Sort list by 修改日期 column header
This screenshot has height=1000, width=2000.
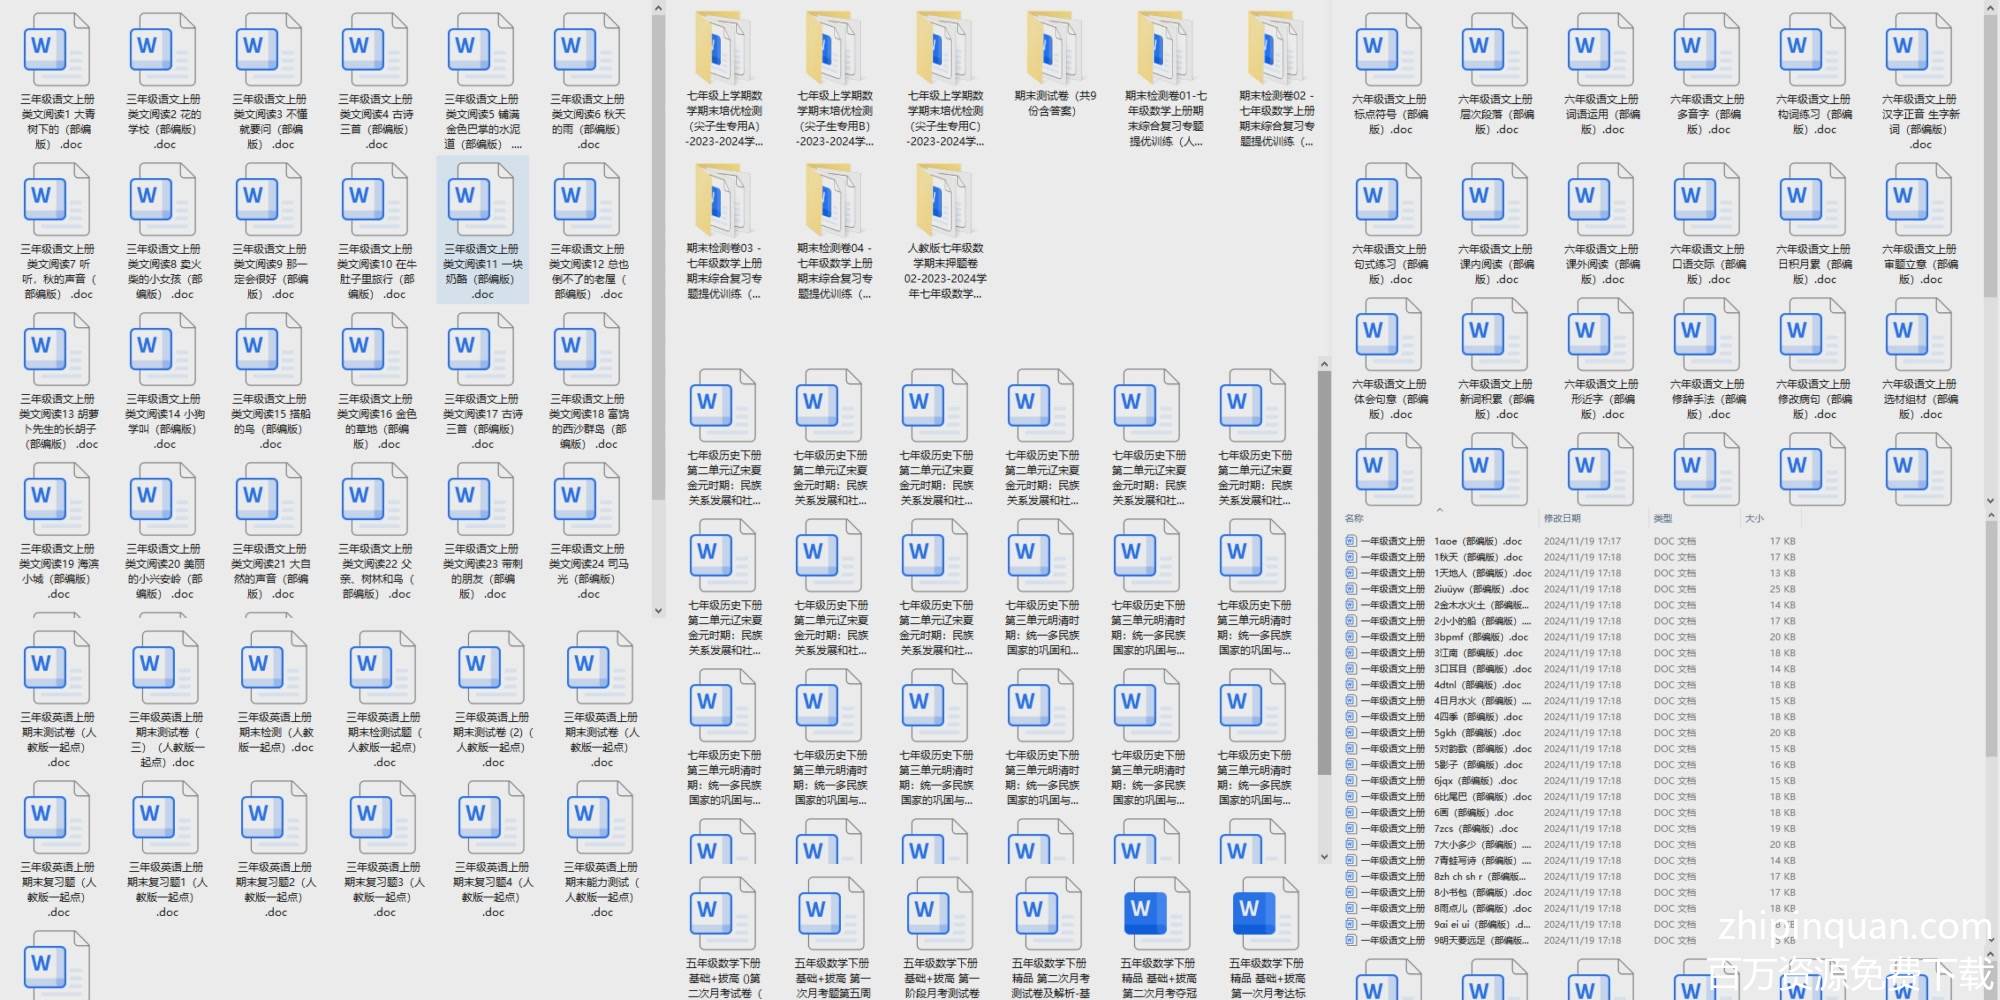coord(1562,518)
